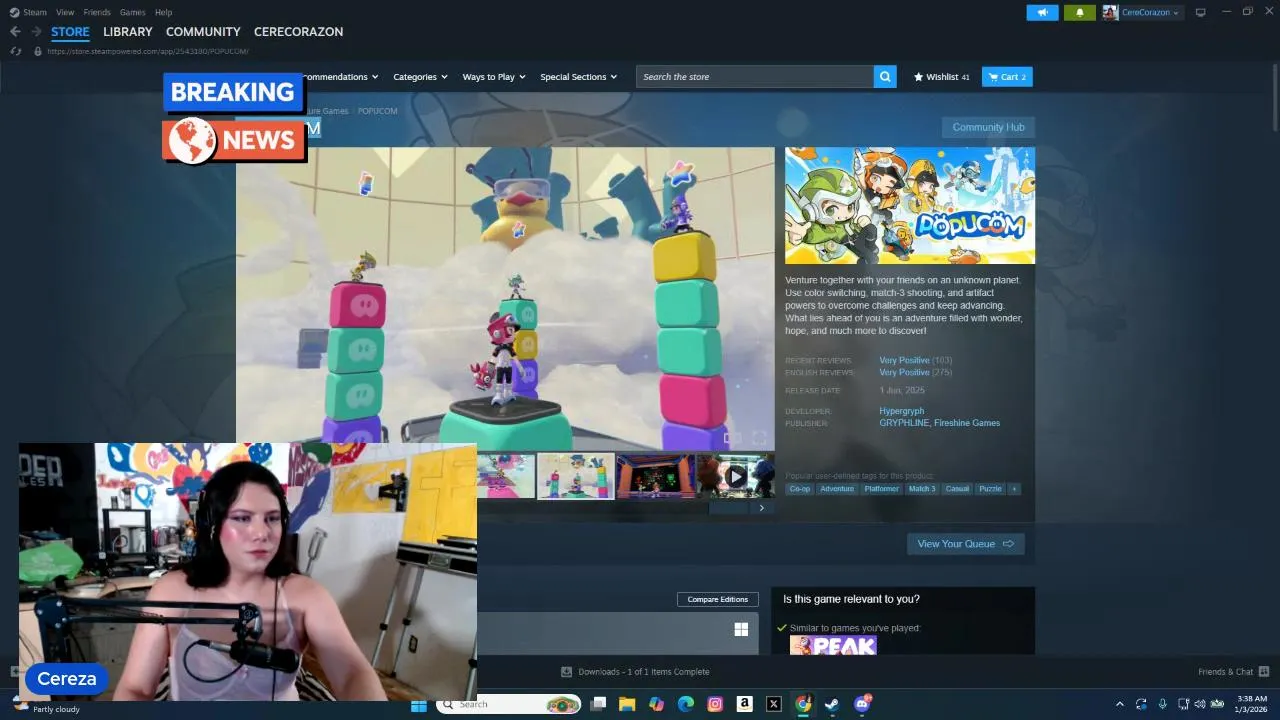Click the volume icon in system tray
The width and height of the screenshot is (1280, 720).
click(x=1199, y=704)
